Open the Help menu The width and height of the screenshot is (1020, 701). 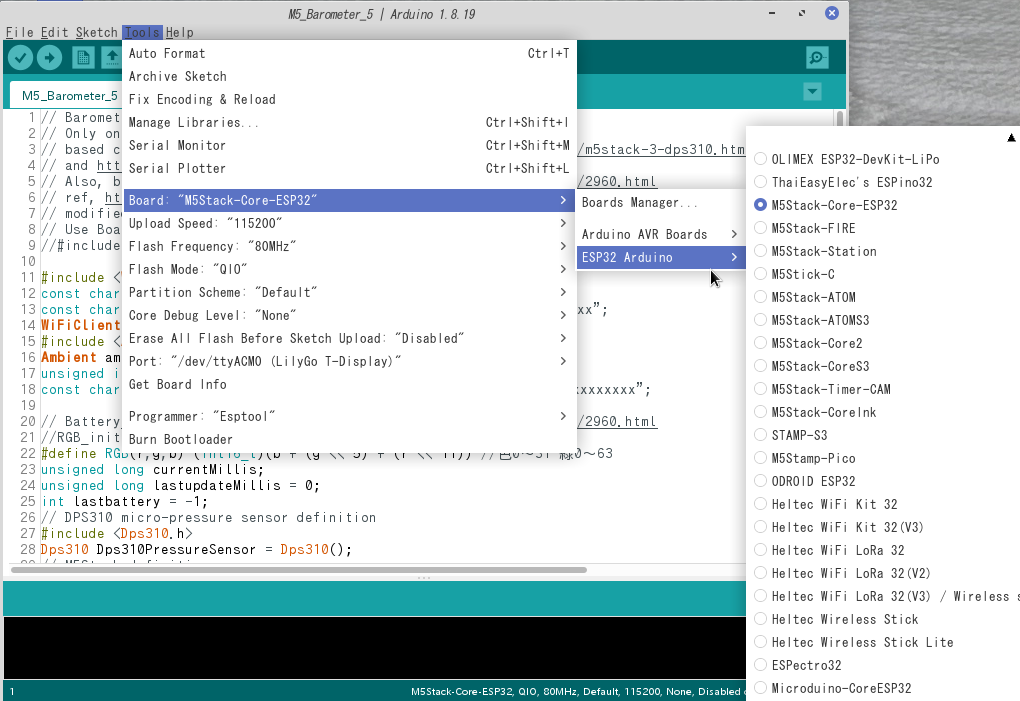tap(180, 33)
